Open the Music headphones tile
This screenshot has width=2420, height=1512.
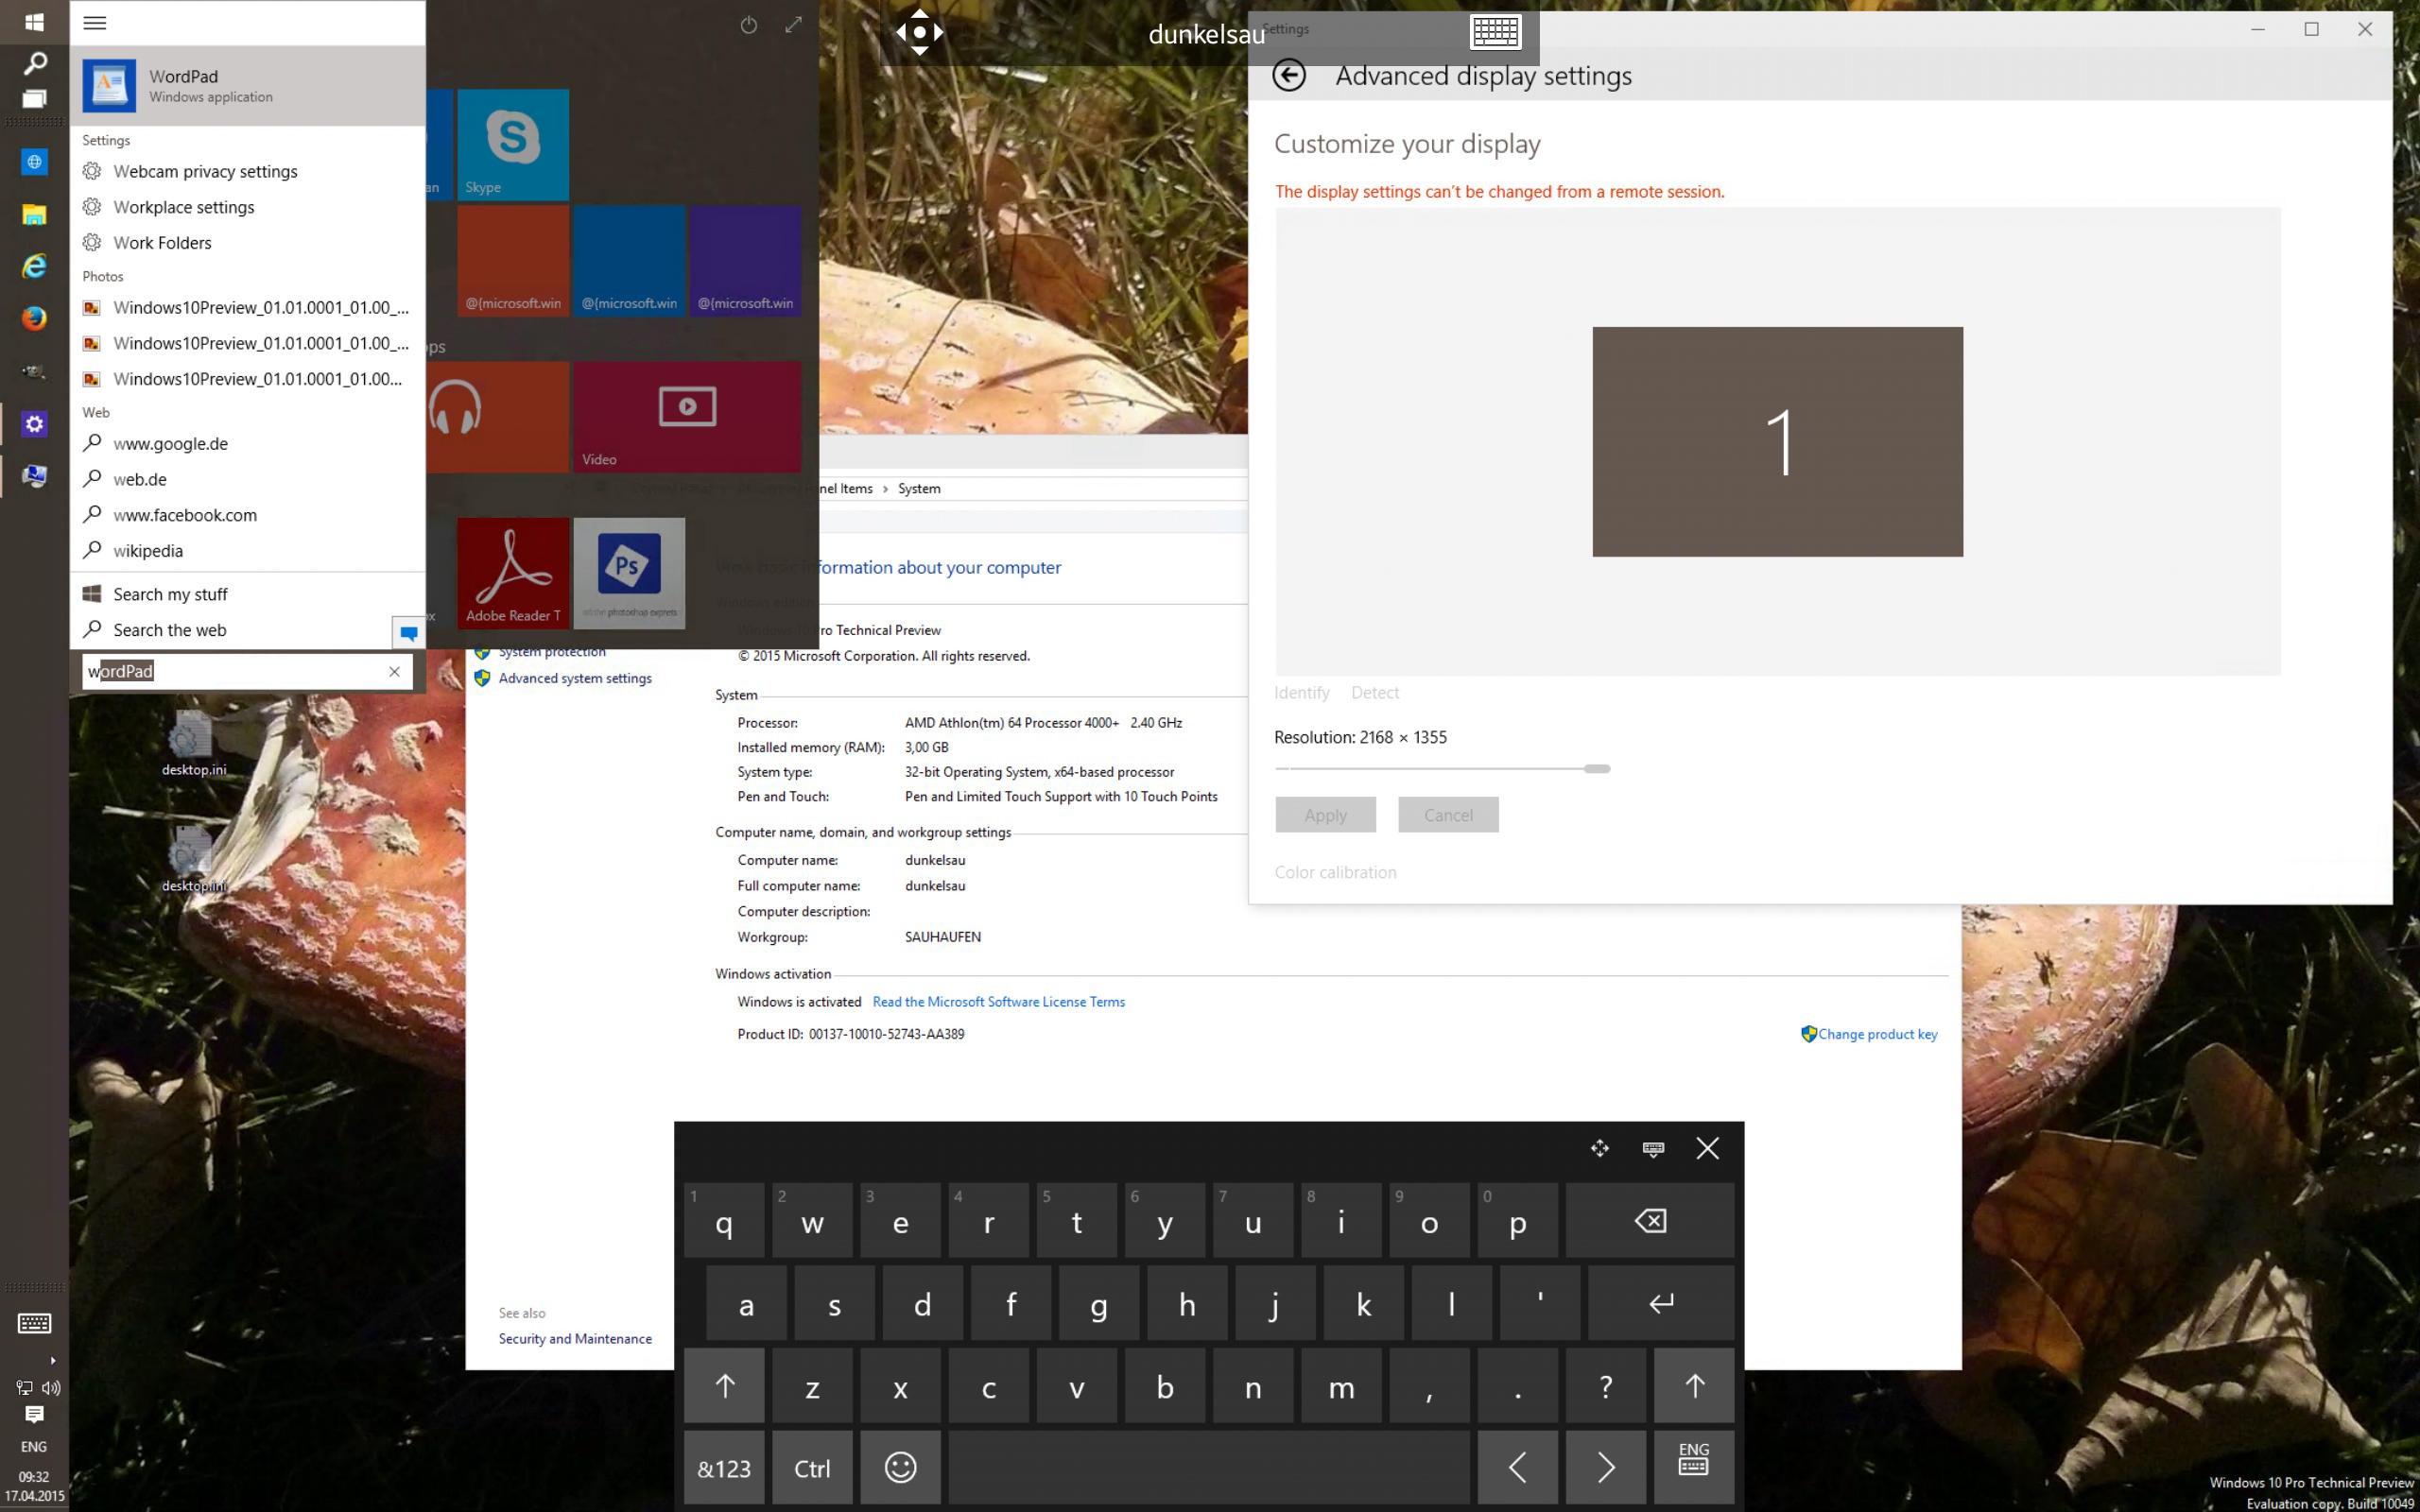pos(497,417)
